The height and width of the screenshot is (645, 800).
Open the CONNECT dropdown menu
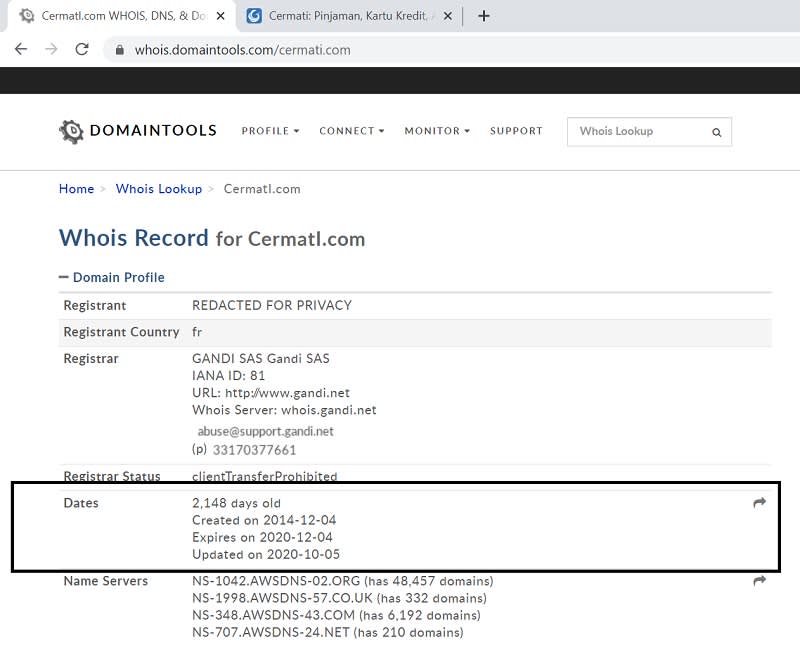(x=352, y=131)
